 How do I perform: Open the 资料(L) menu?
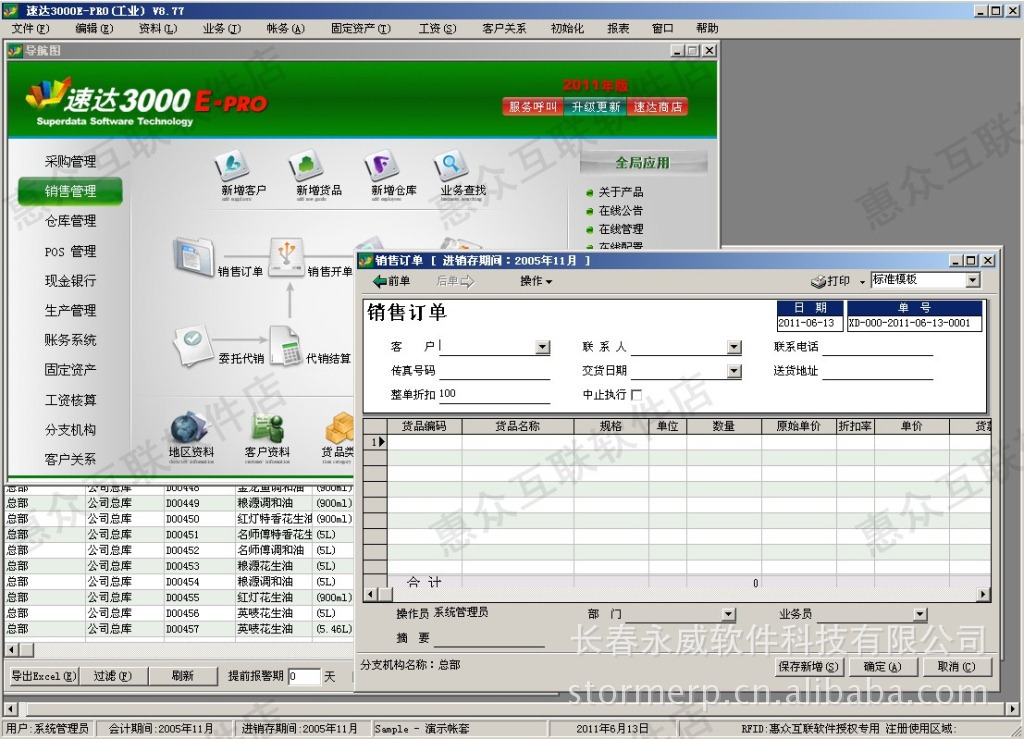pos(158,29)
